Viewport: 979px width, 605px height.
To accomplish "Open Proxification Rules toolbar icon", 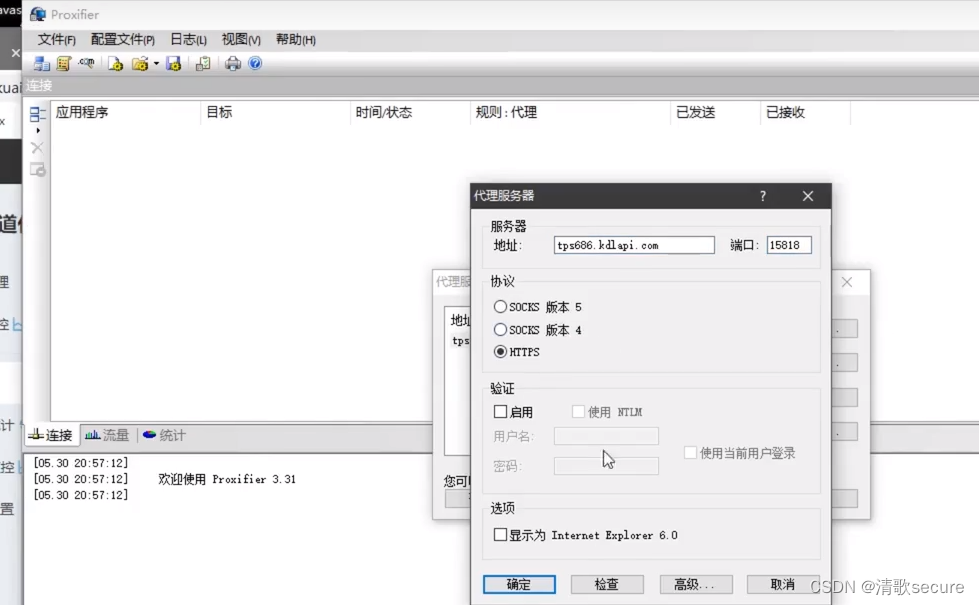I will [x=64, y=63].
